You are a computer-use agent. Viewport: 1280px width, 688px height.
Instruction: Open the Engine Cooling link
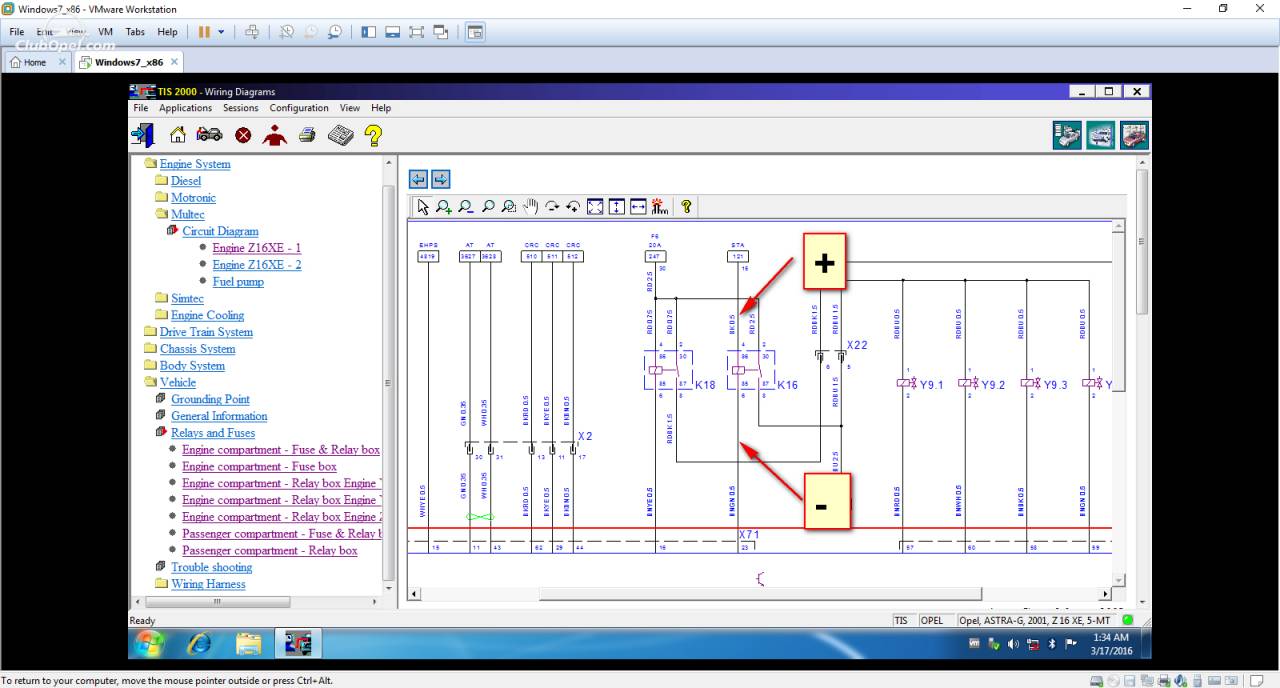click(208, 315)
